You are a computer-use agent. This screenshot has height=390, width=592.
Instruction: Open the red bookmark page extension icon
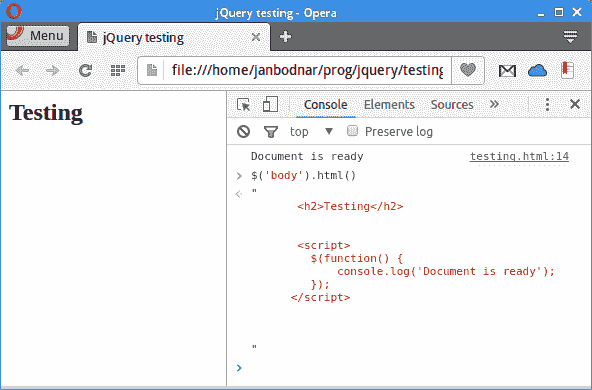pos(567,70)
